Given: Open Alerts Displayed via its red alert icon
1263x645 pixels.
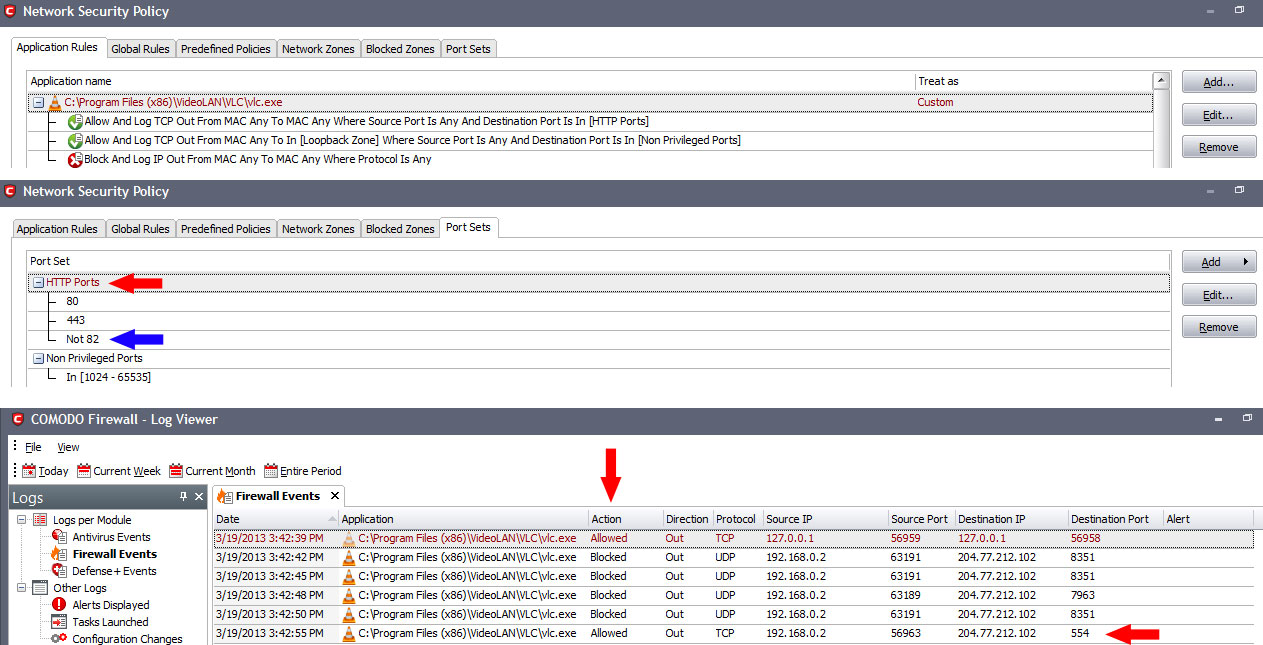Looking at the screenshot, I should tap(58, 605).
